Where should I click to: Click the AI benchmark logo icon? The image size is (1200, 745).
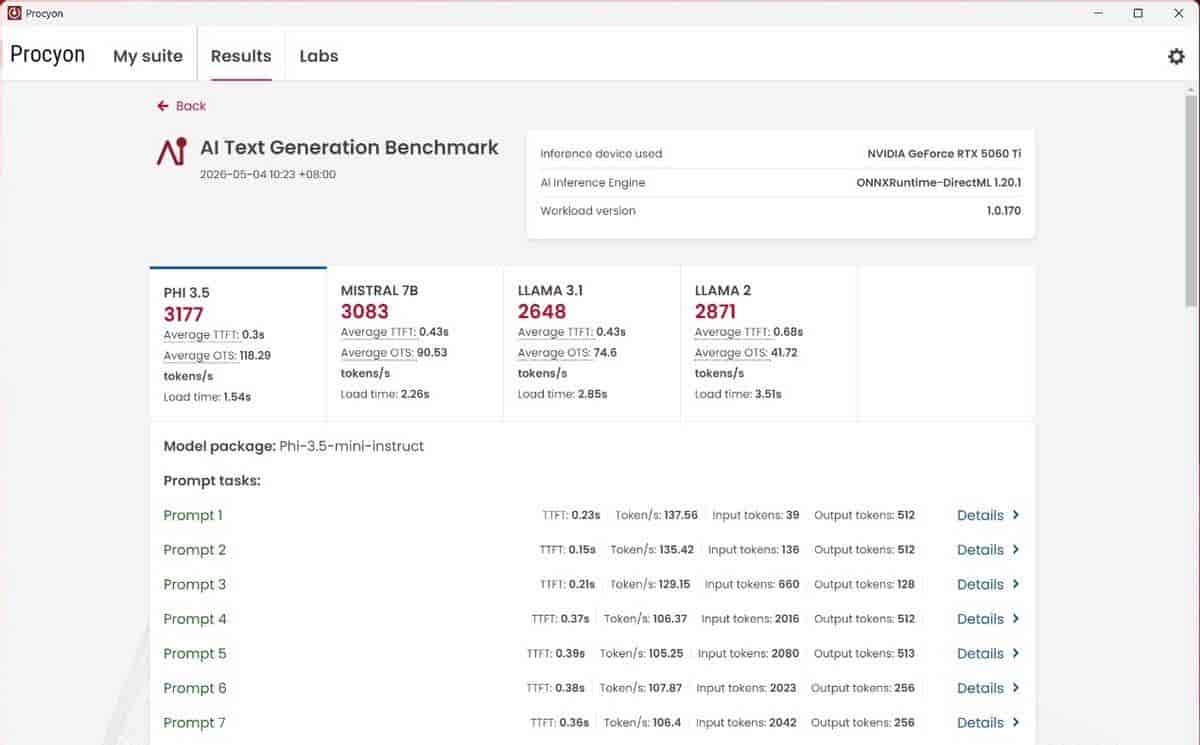pyautogui.click(x=172, y=151)
